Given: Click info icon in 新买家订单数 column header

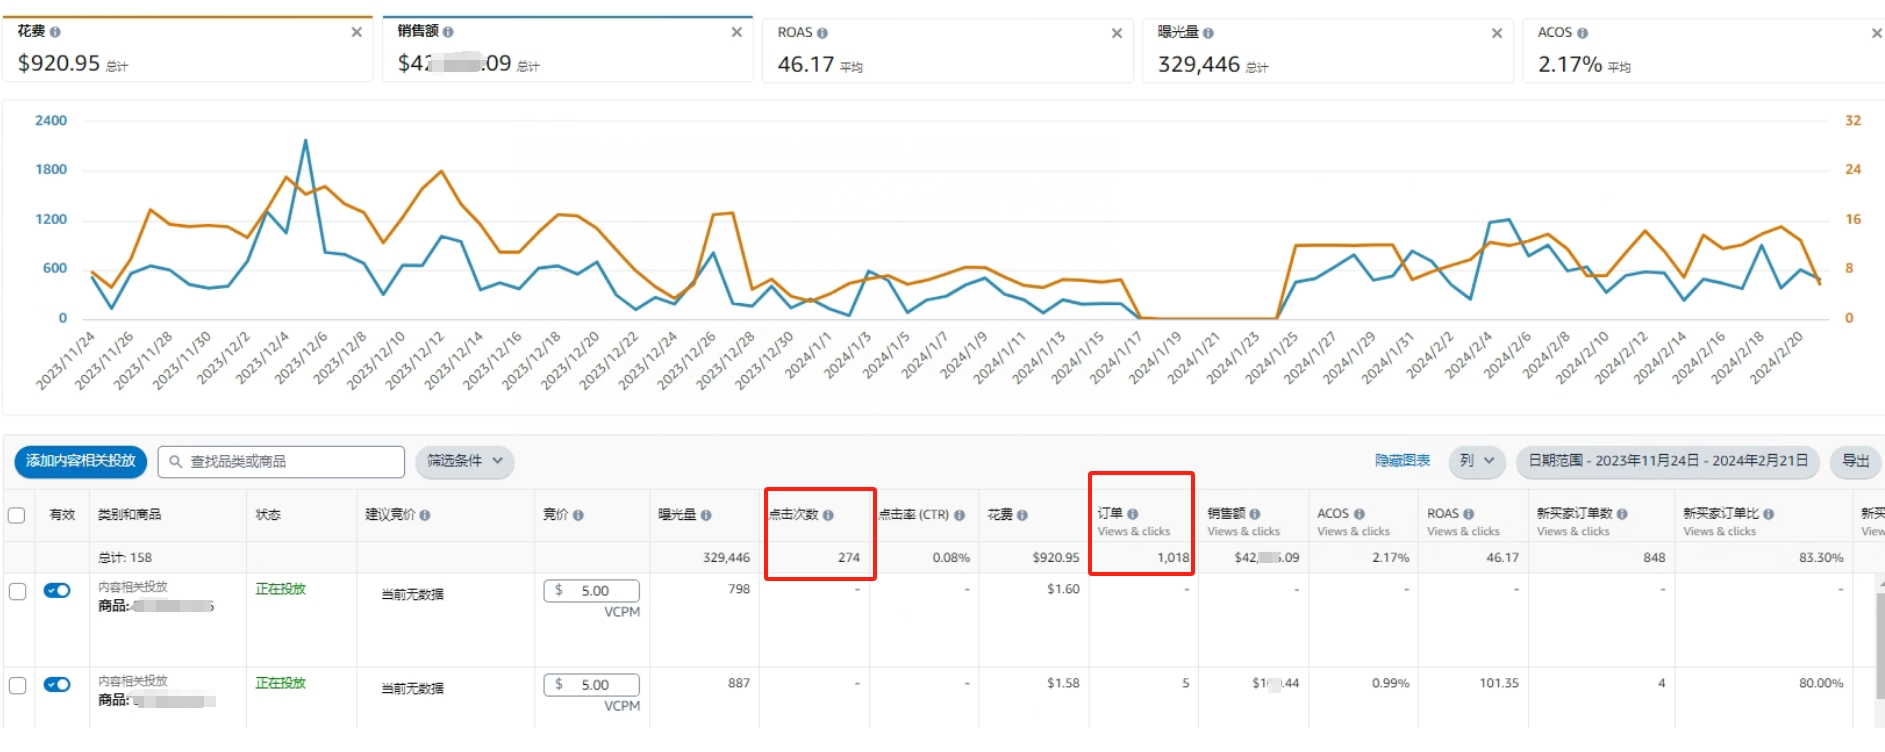Looking at the screenshot, I should (x=1622, y=513).
